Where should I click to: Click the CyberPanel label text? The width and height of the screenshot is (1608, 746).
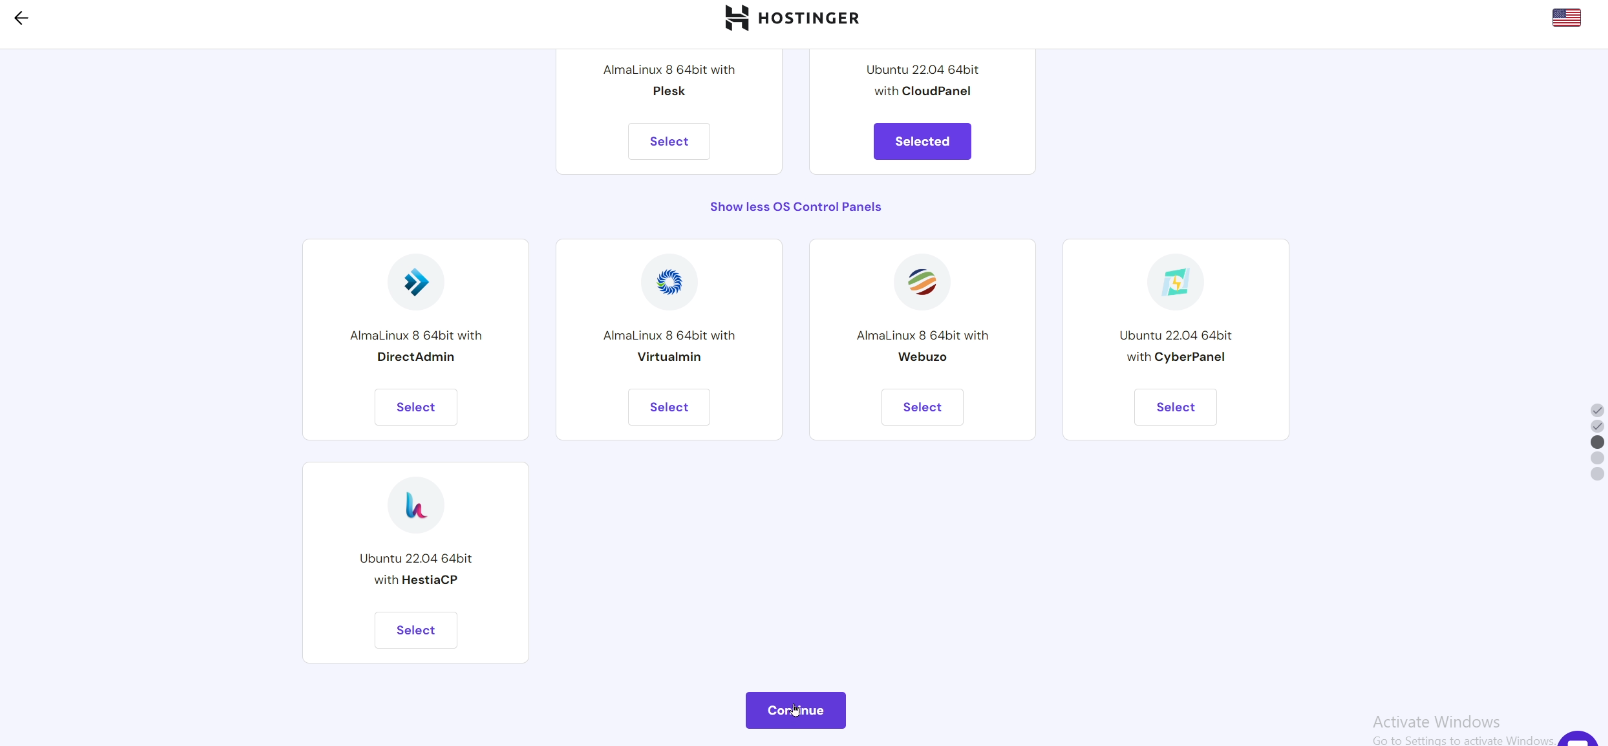(x=1190, y=357)
